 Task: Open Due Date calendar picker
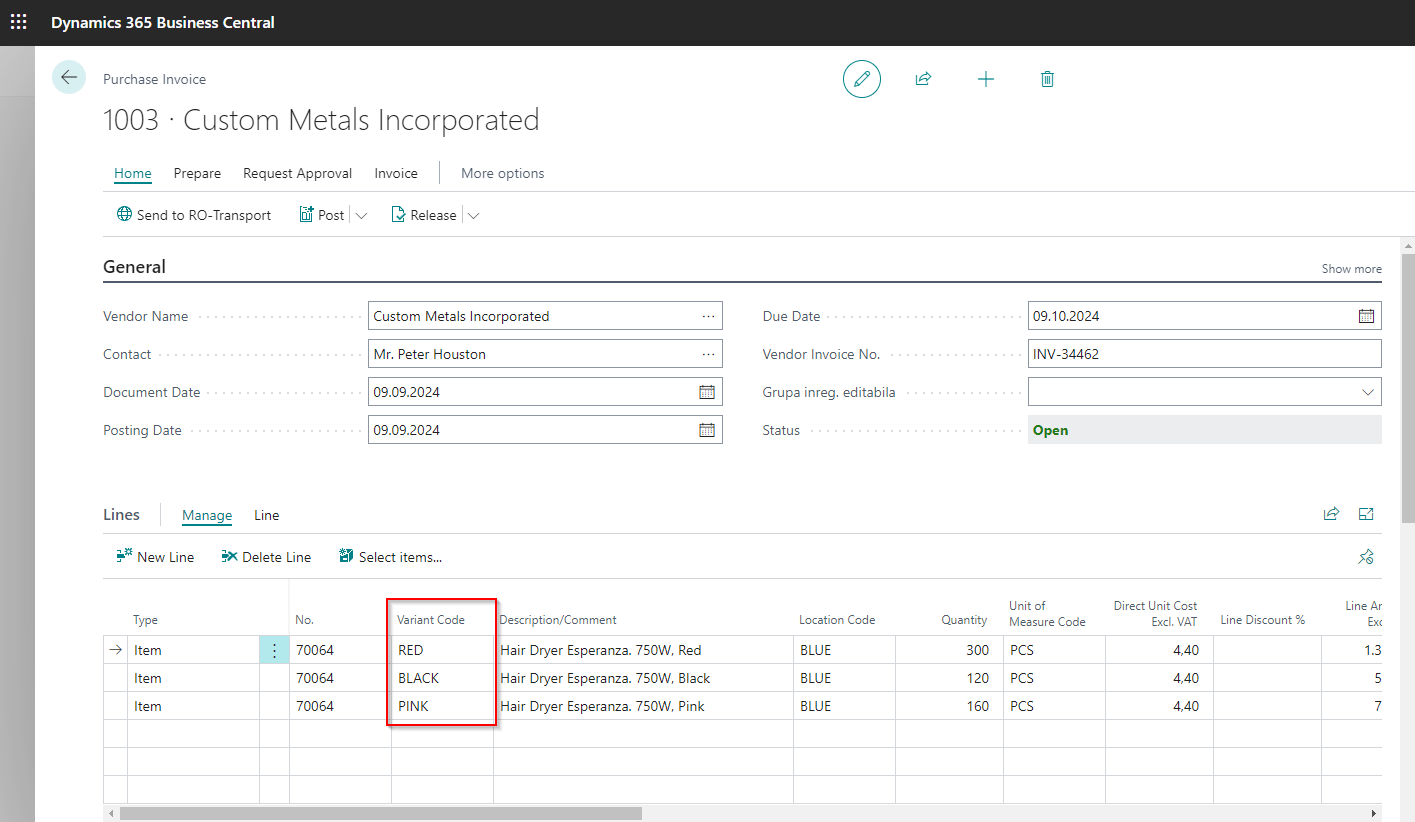[x=1366, y=316]
